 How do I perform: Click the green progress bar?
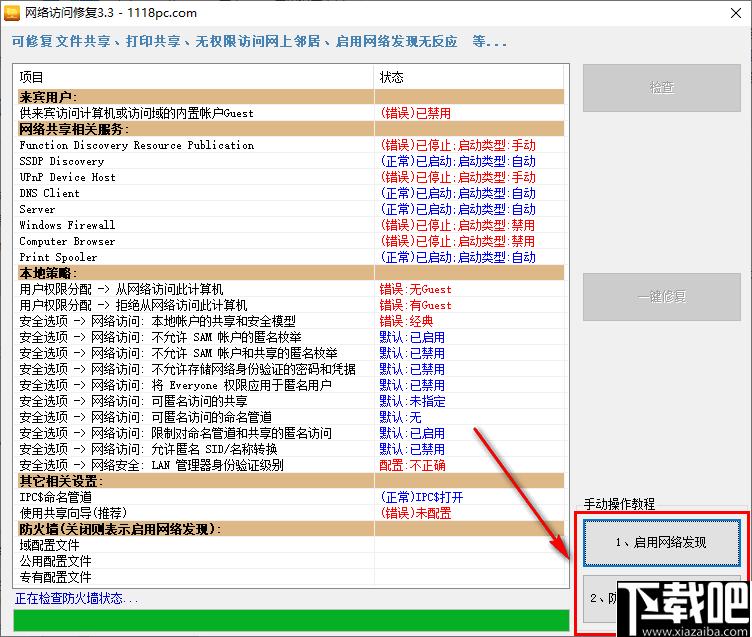(x=292, y=620)
